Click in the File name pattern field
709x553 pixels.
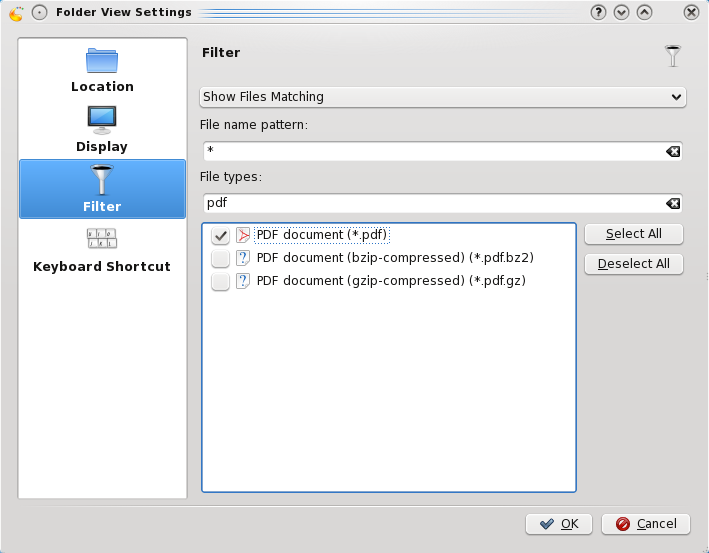(x=430, y=151)
